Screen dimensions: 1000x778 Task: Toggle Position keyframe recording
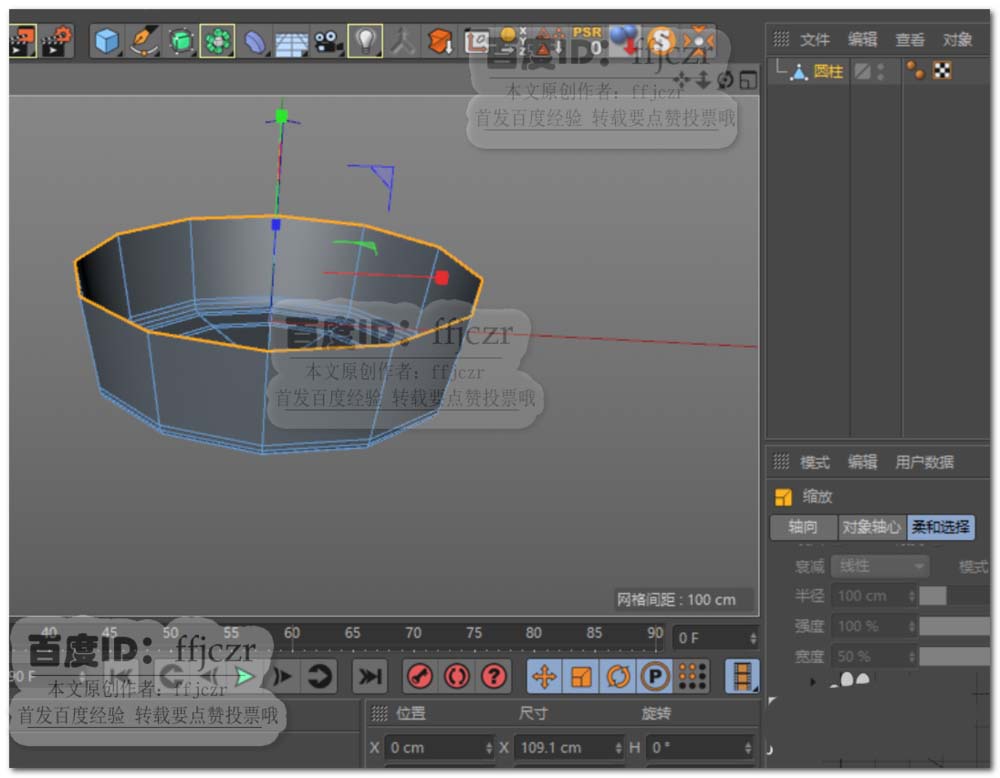(544, 676)
